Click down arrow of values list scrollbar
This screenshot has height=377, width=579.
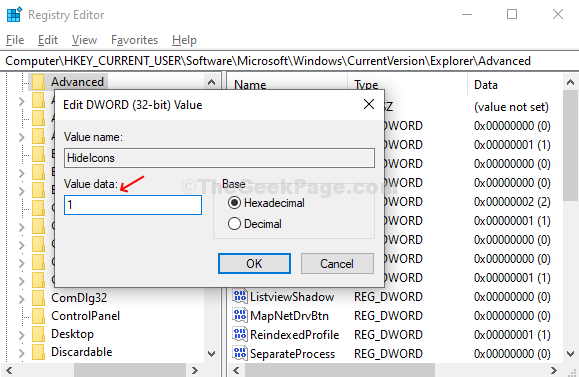click(571, 354)
